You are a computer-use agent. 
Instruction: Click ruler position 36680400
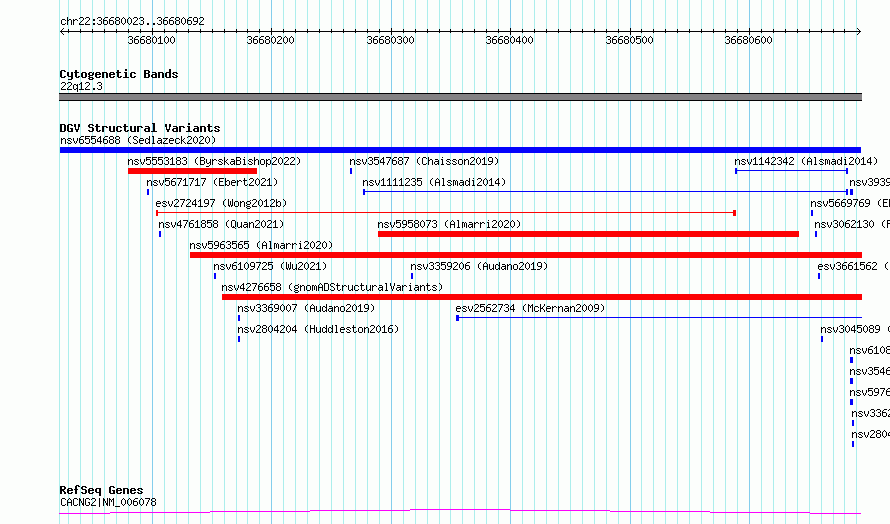click(510, 40)
